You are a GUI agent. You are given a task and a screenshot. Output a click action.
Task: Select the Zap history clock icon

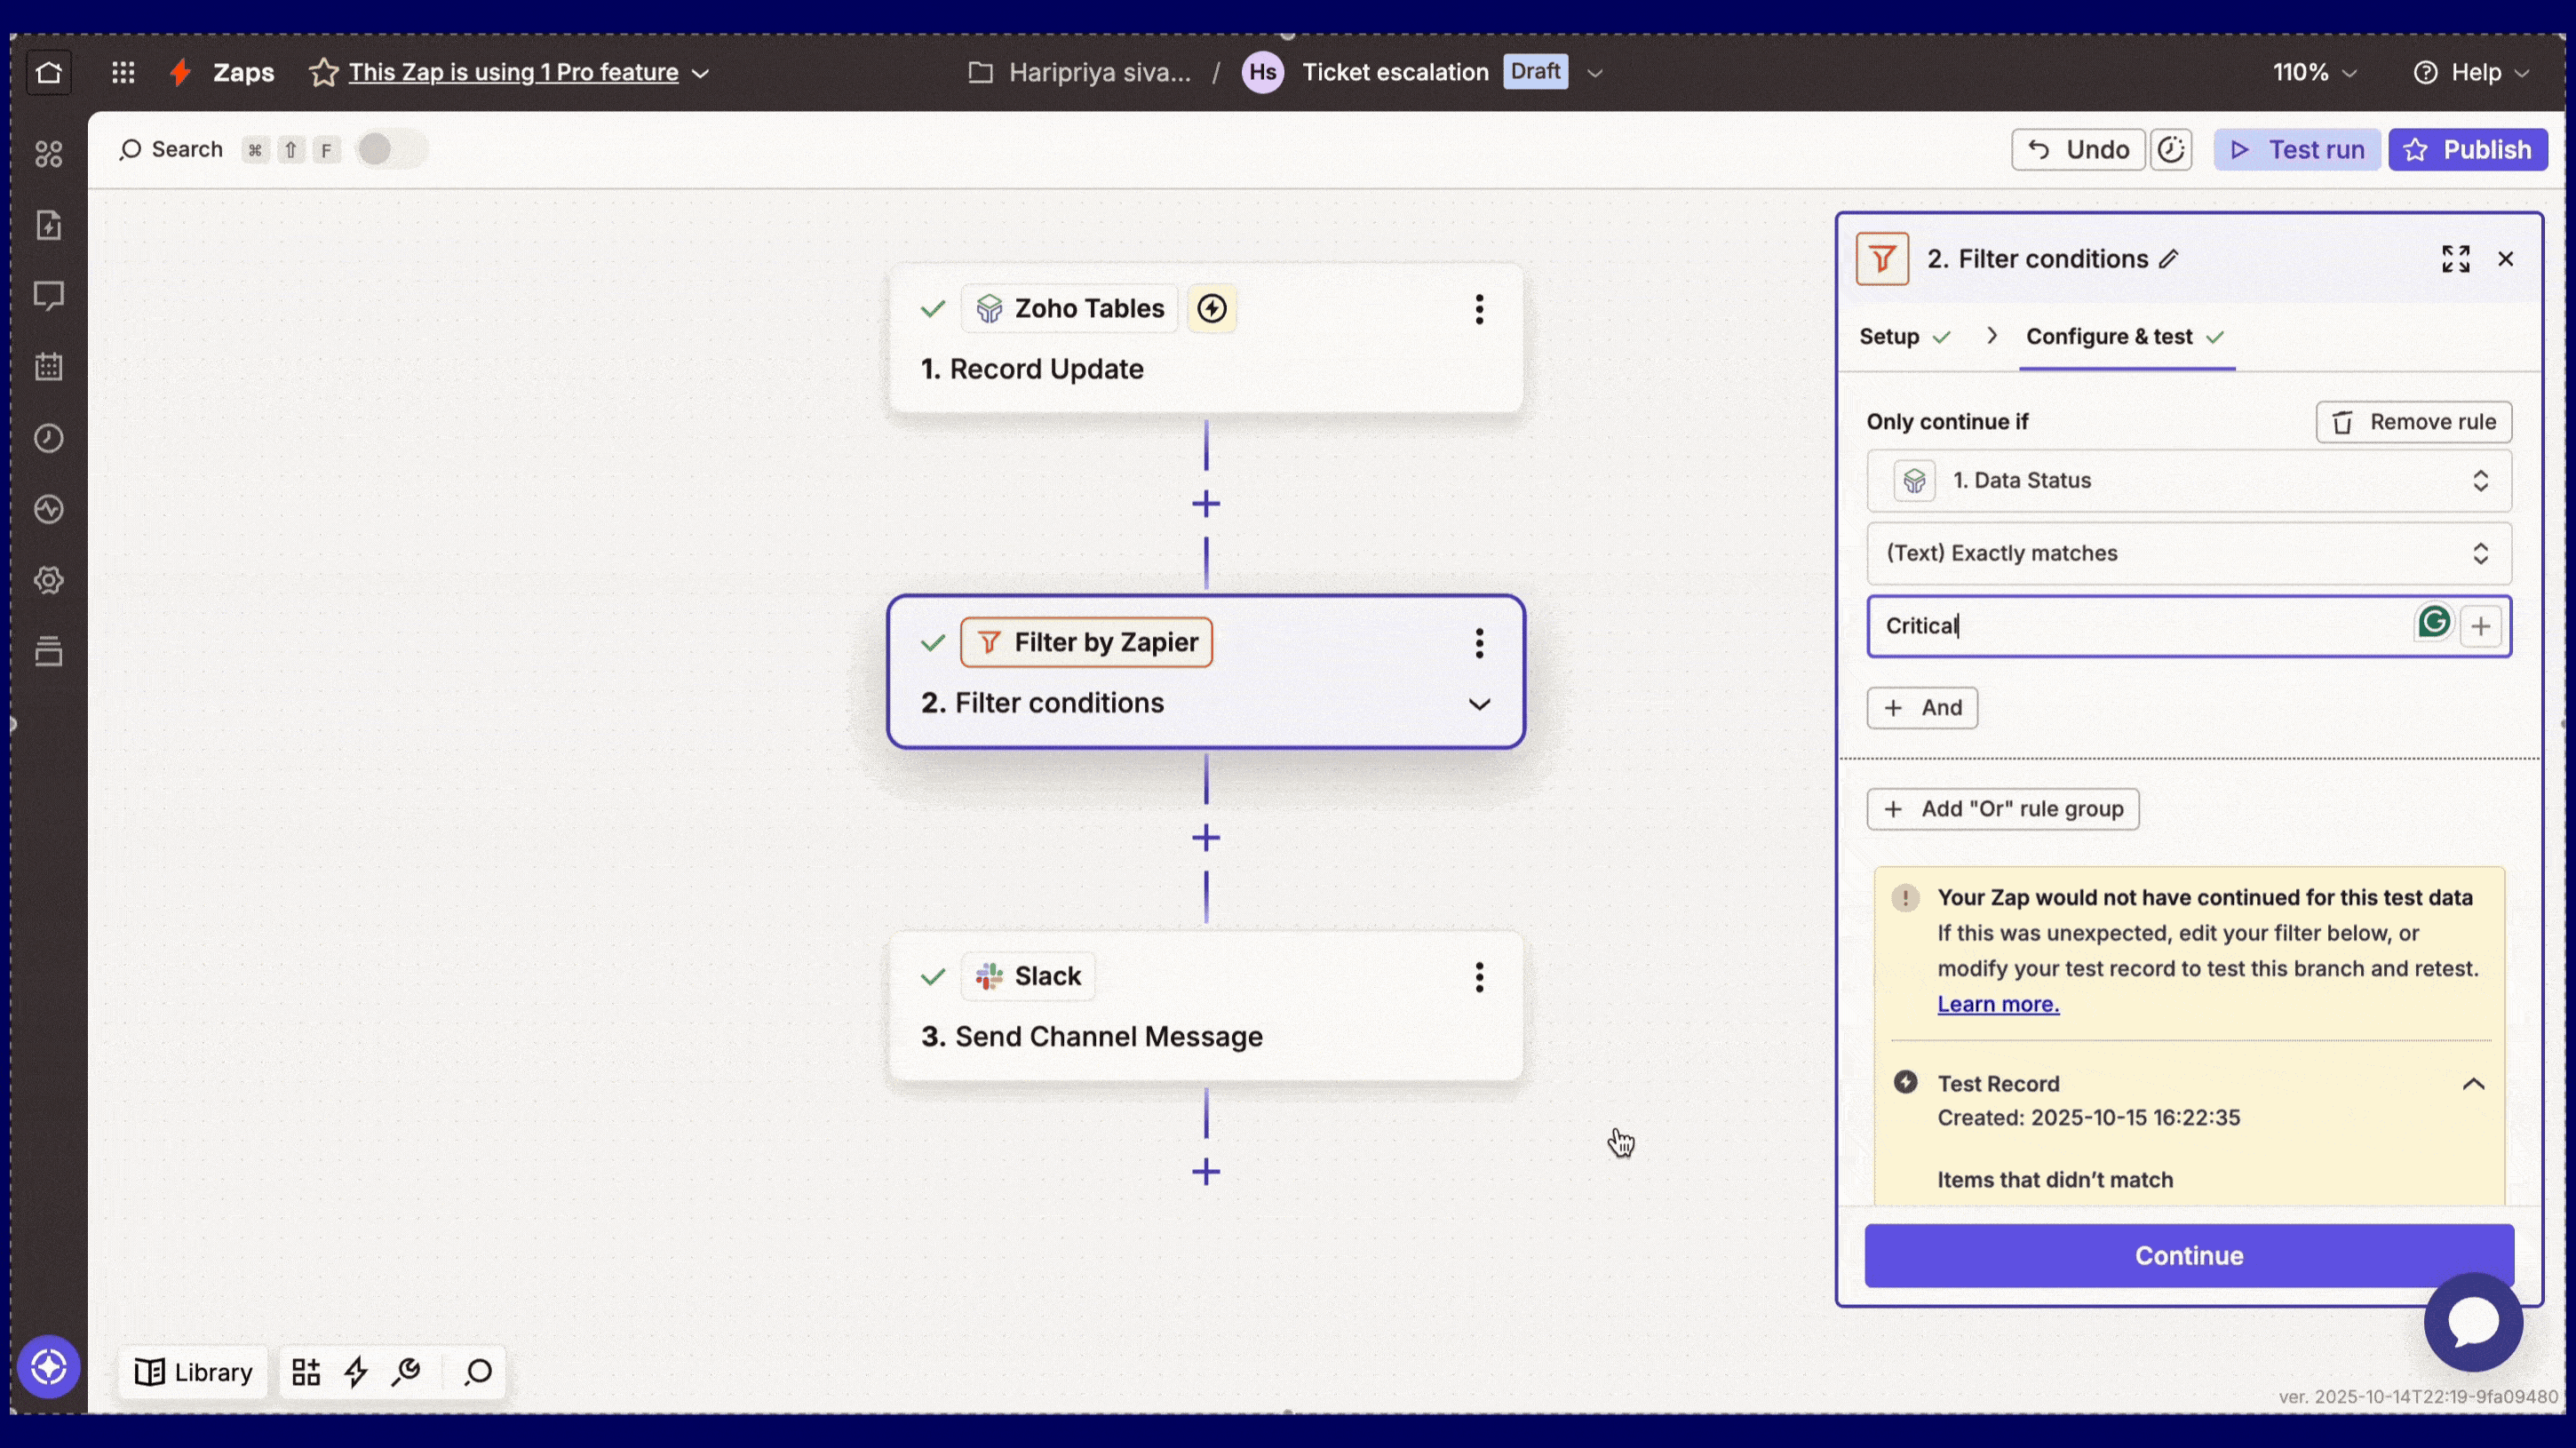click(x=48, y=438)
